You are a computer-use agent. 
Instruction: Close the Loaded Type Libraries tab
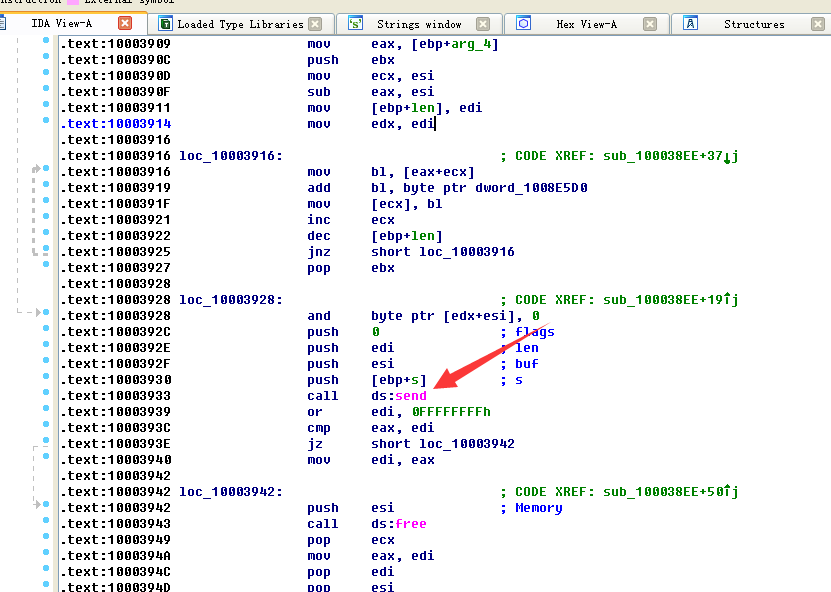[315, 24]
